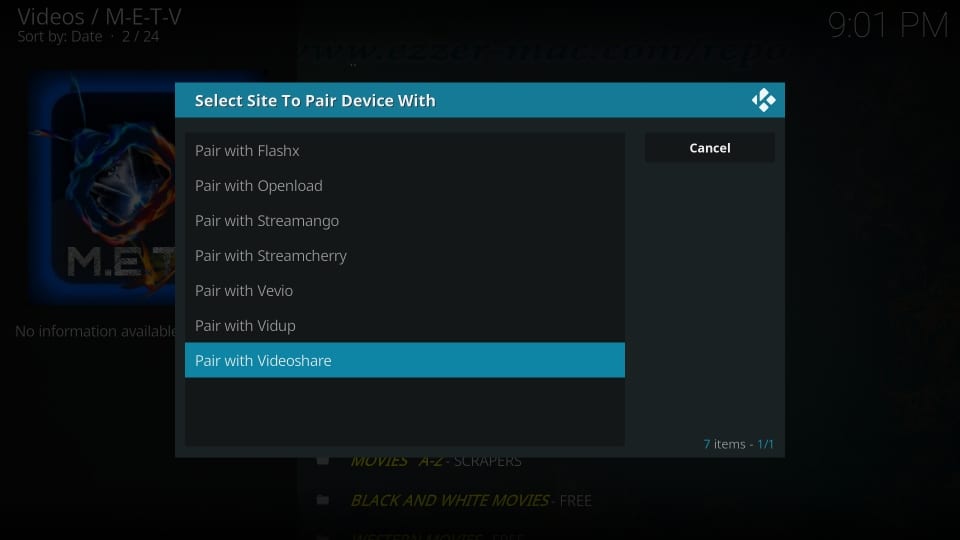The width and height of the screenshot is (960, 540).
Task: Click the Sort by: Date label
Action: coord(60,37)
